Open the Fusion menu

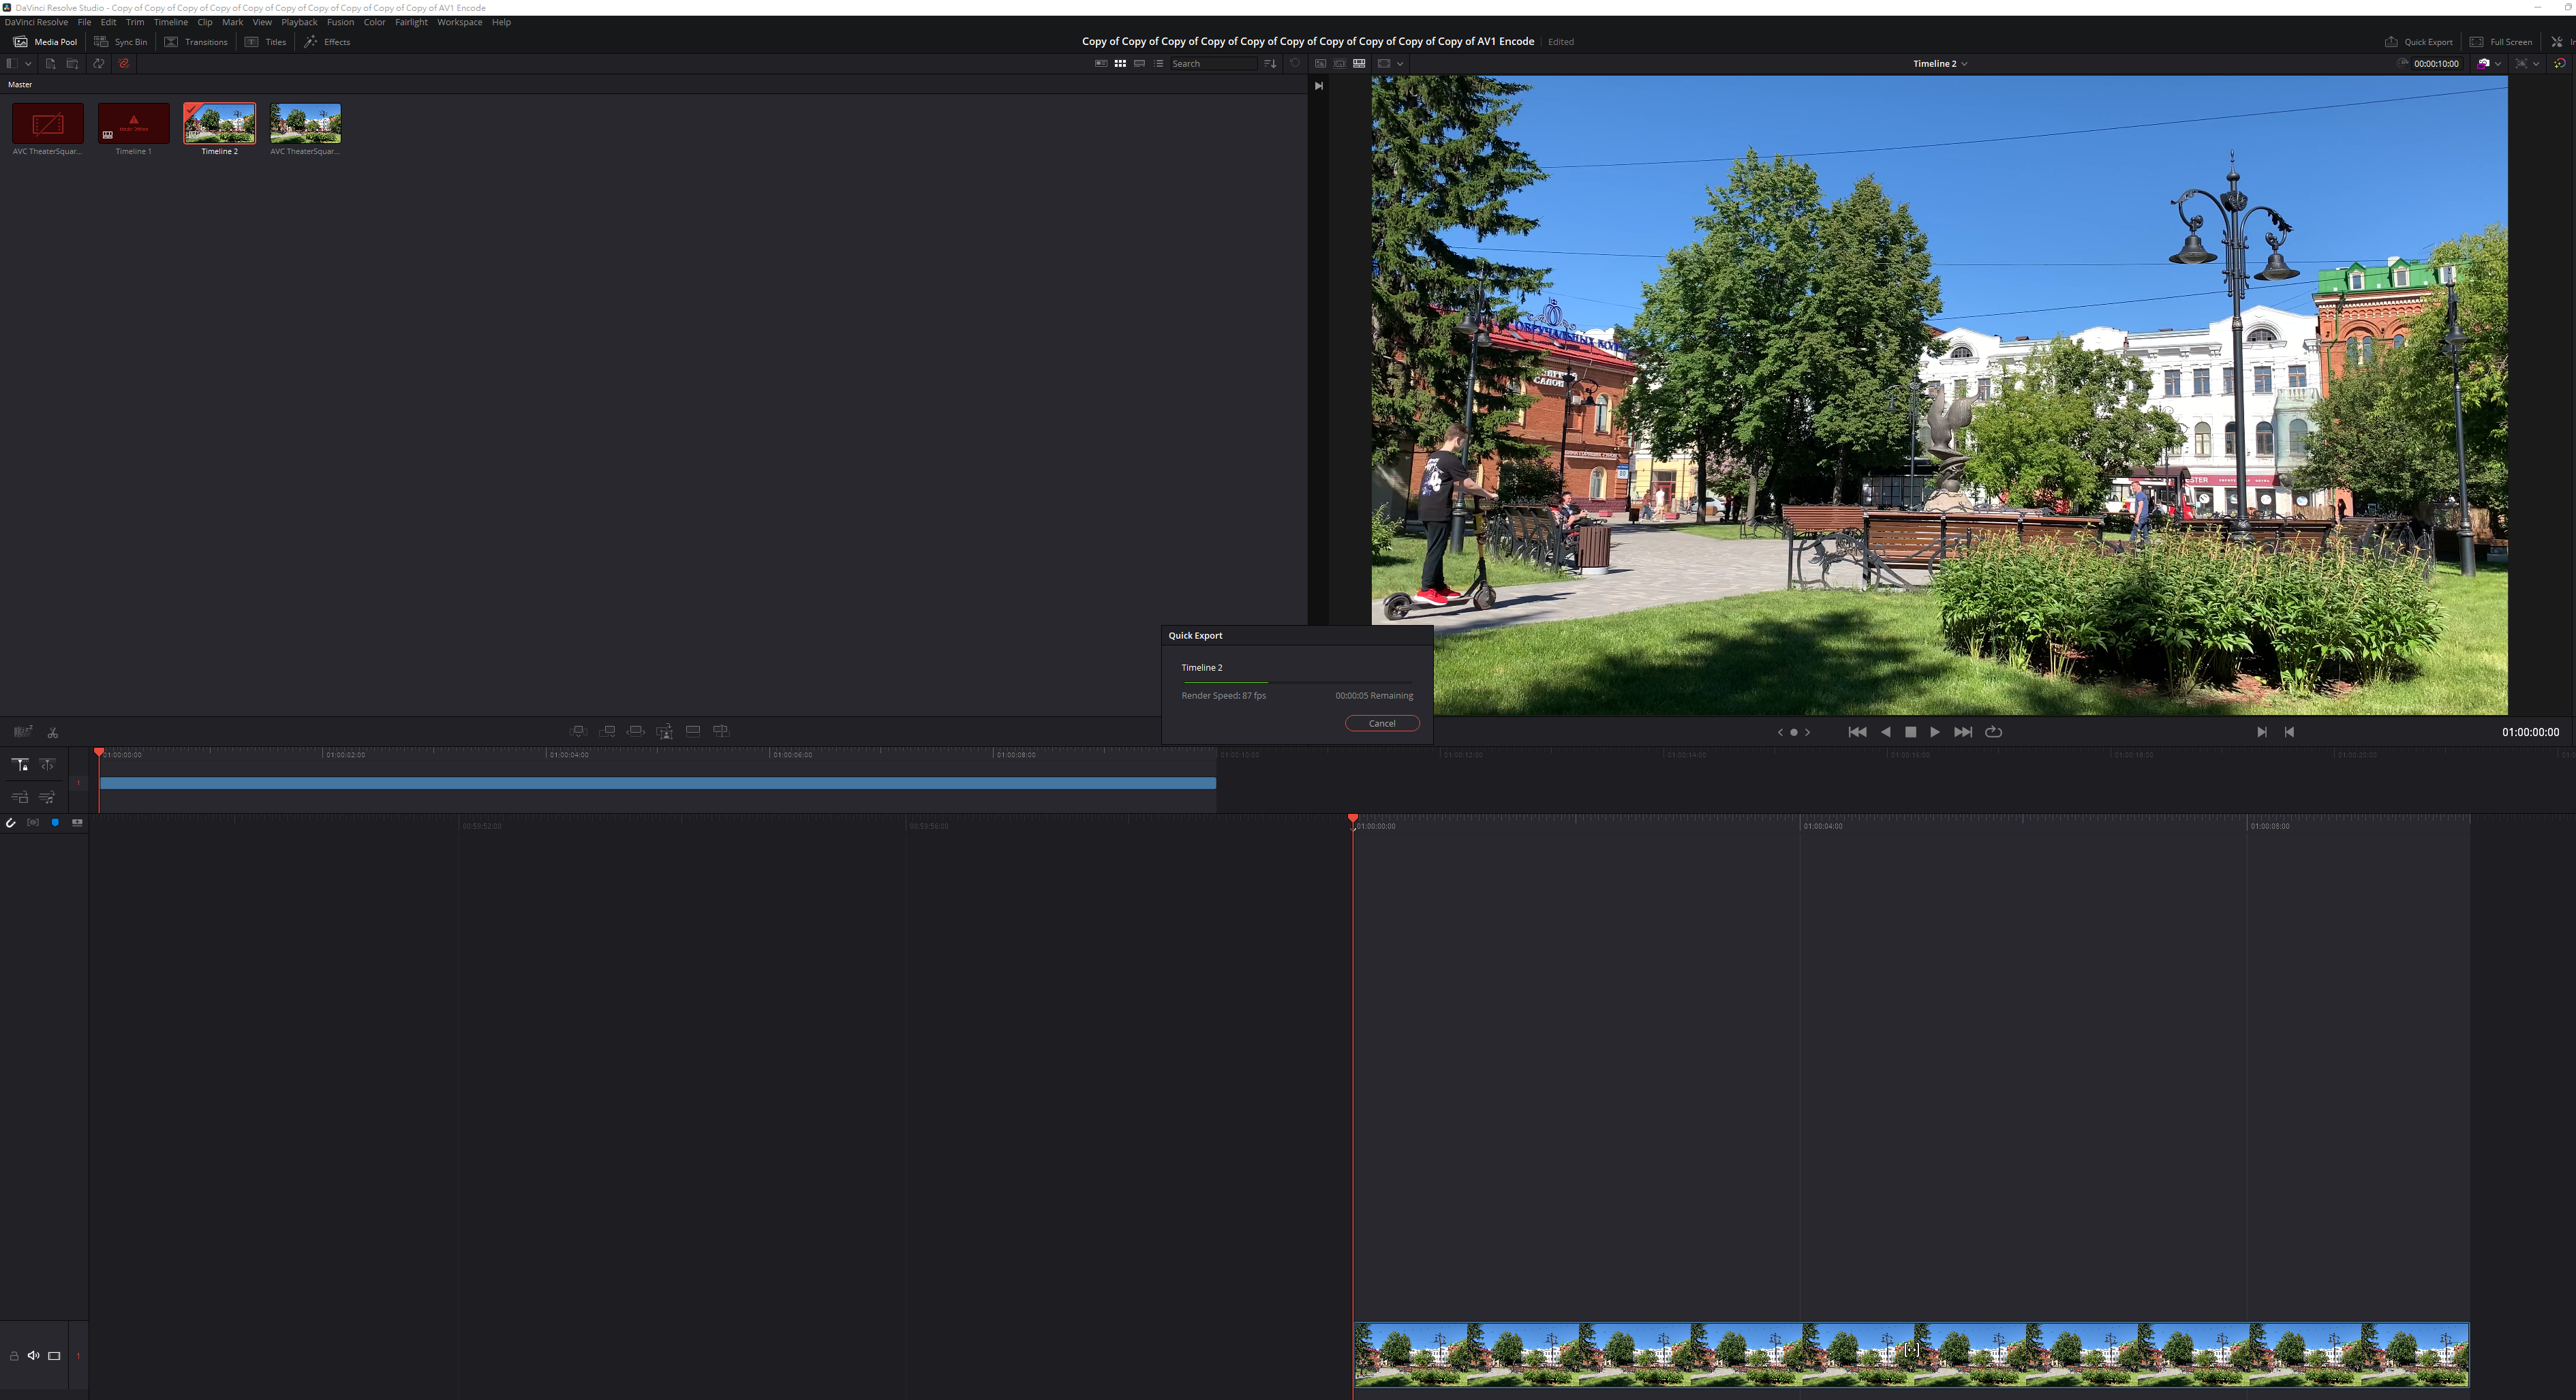pyautogui.click(x=340, y=22)
